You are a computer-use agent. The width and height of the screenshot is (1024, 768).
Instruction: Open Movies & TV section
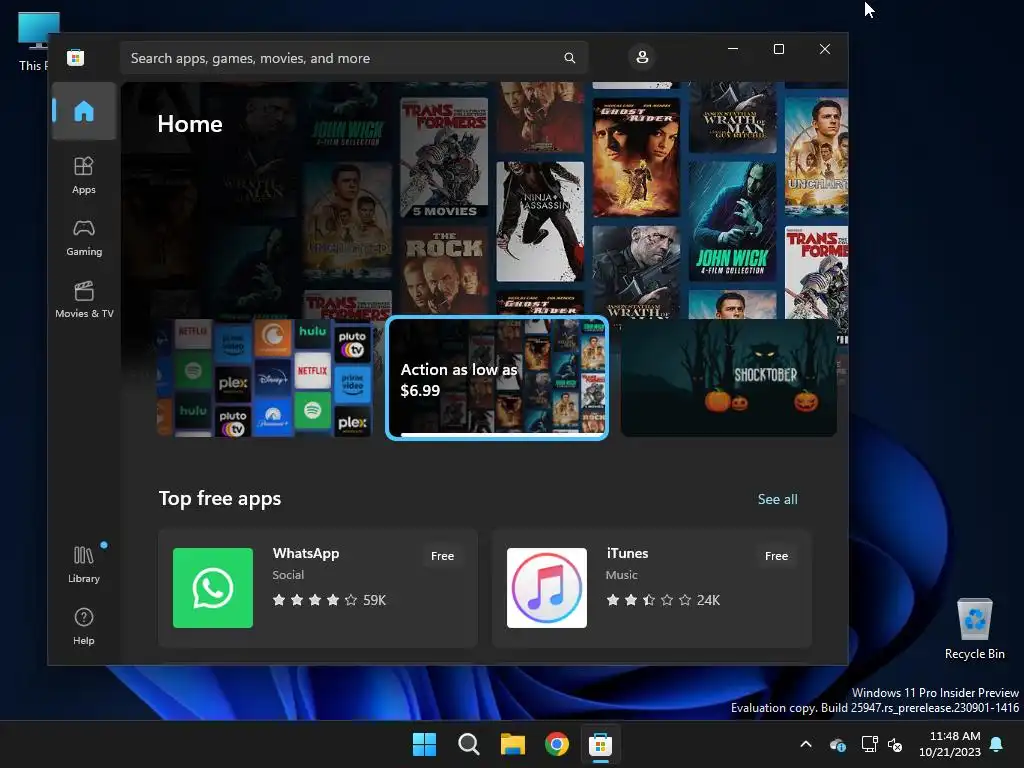(84, 299)
